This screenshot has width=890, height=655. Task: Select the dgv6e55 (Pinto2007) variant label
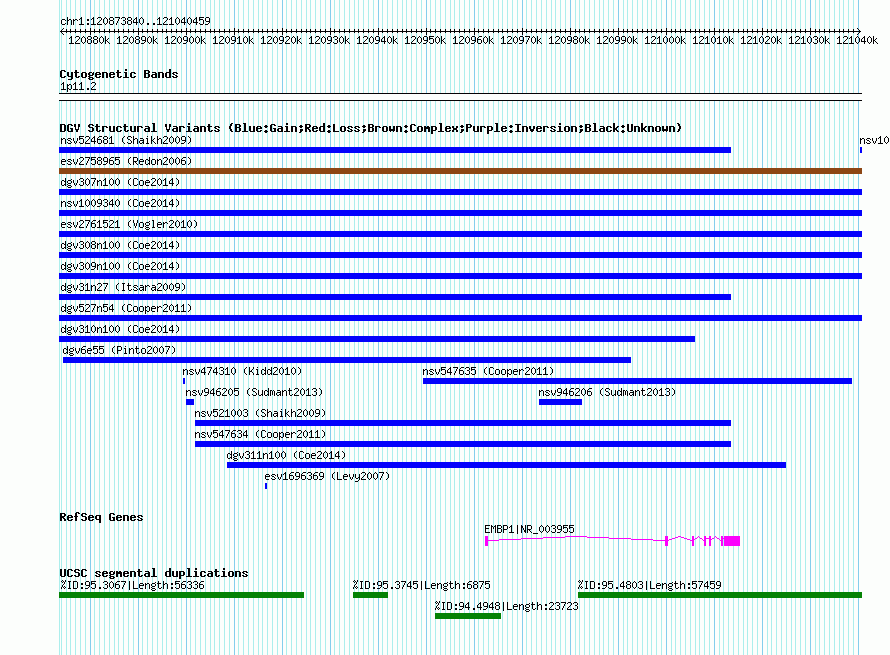pyautogui.click(x=119, y=350)
